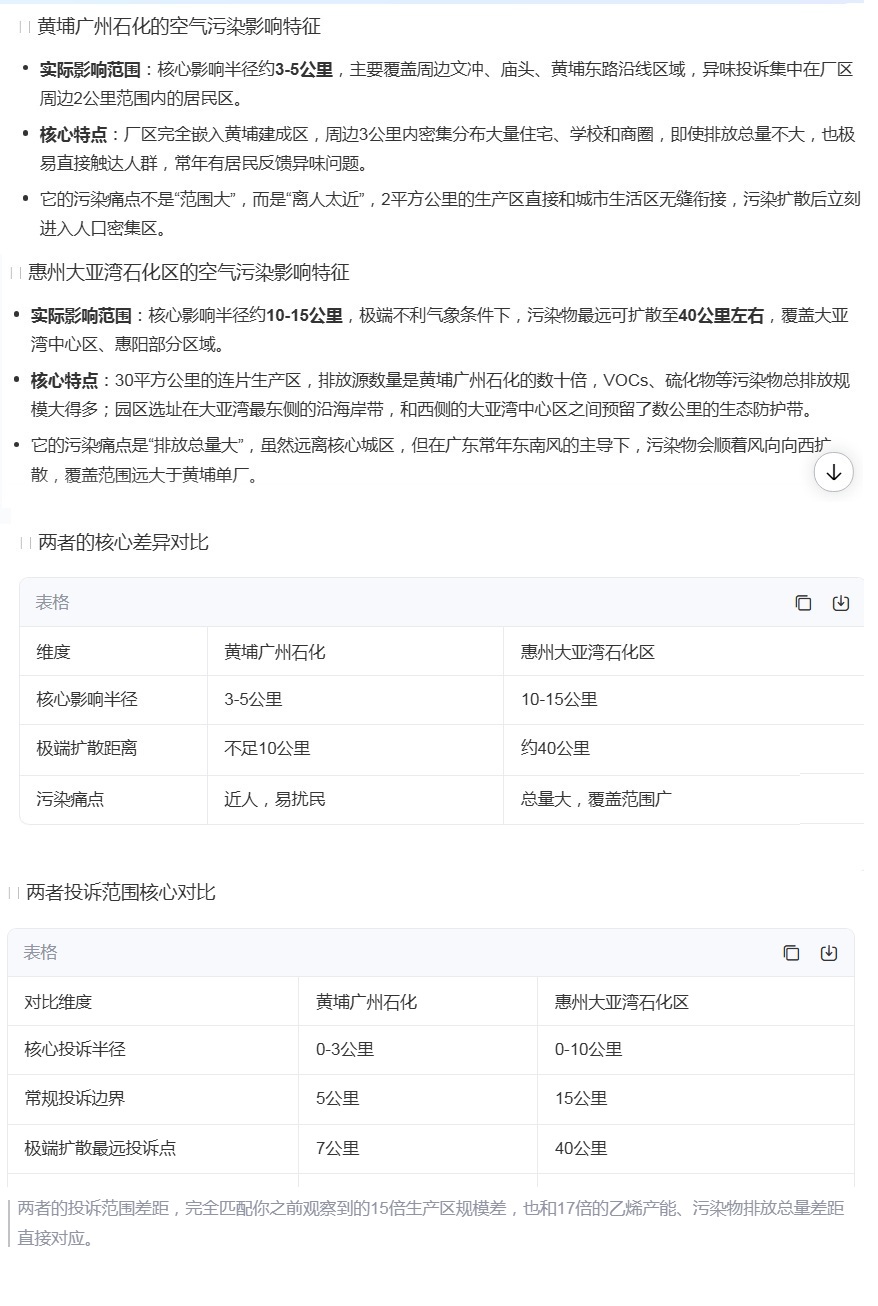Click cell 10-15公里 in first table
Screen dimensions: 878x1306
pos(559,700)
